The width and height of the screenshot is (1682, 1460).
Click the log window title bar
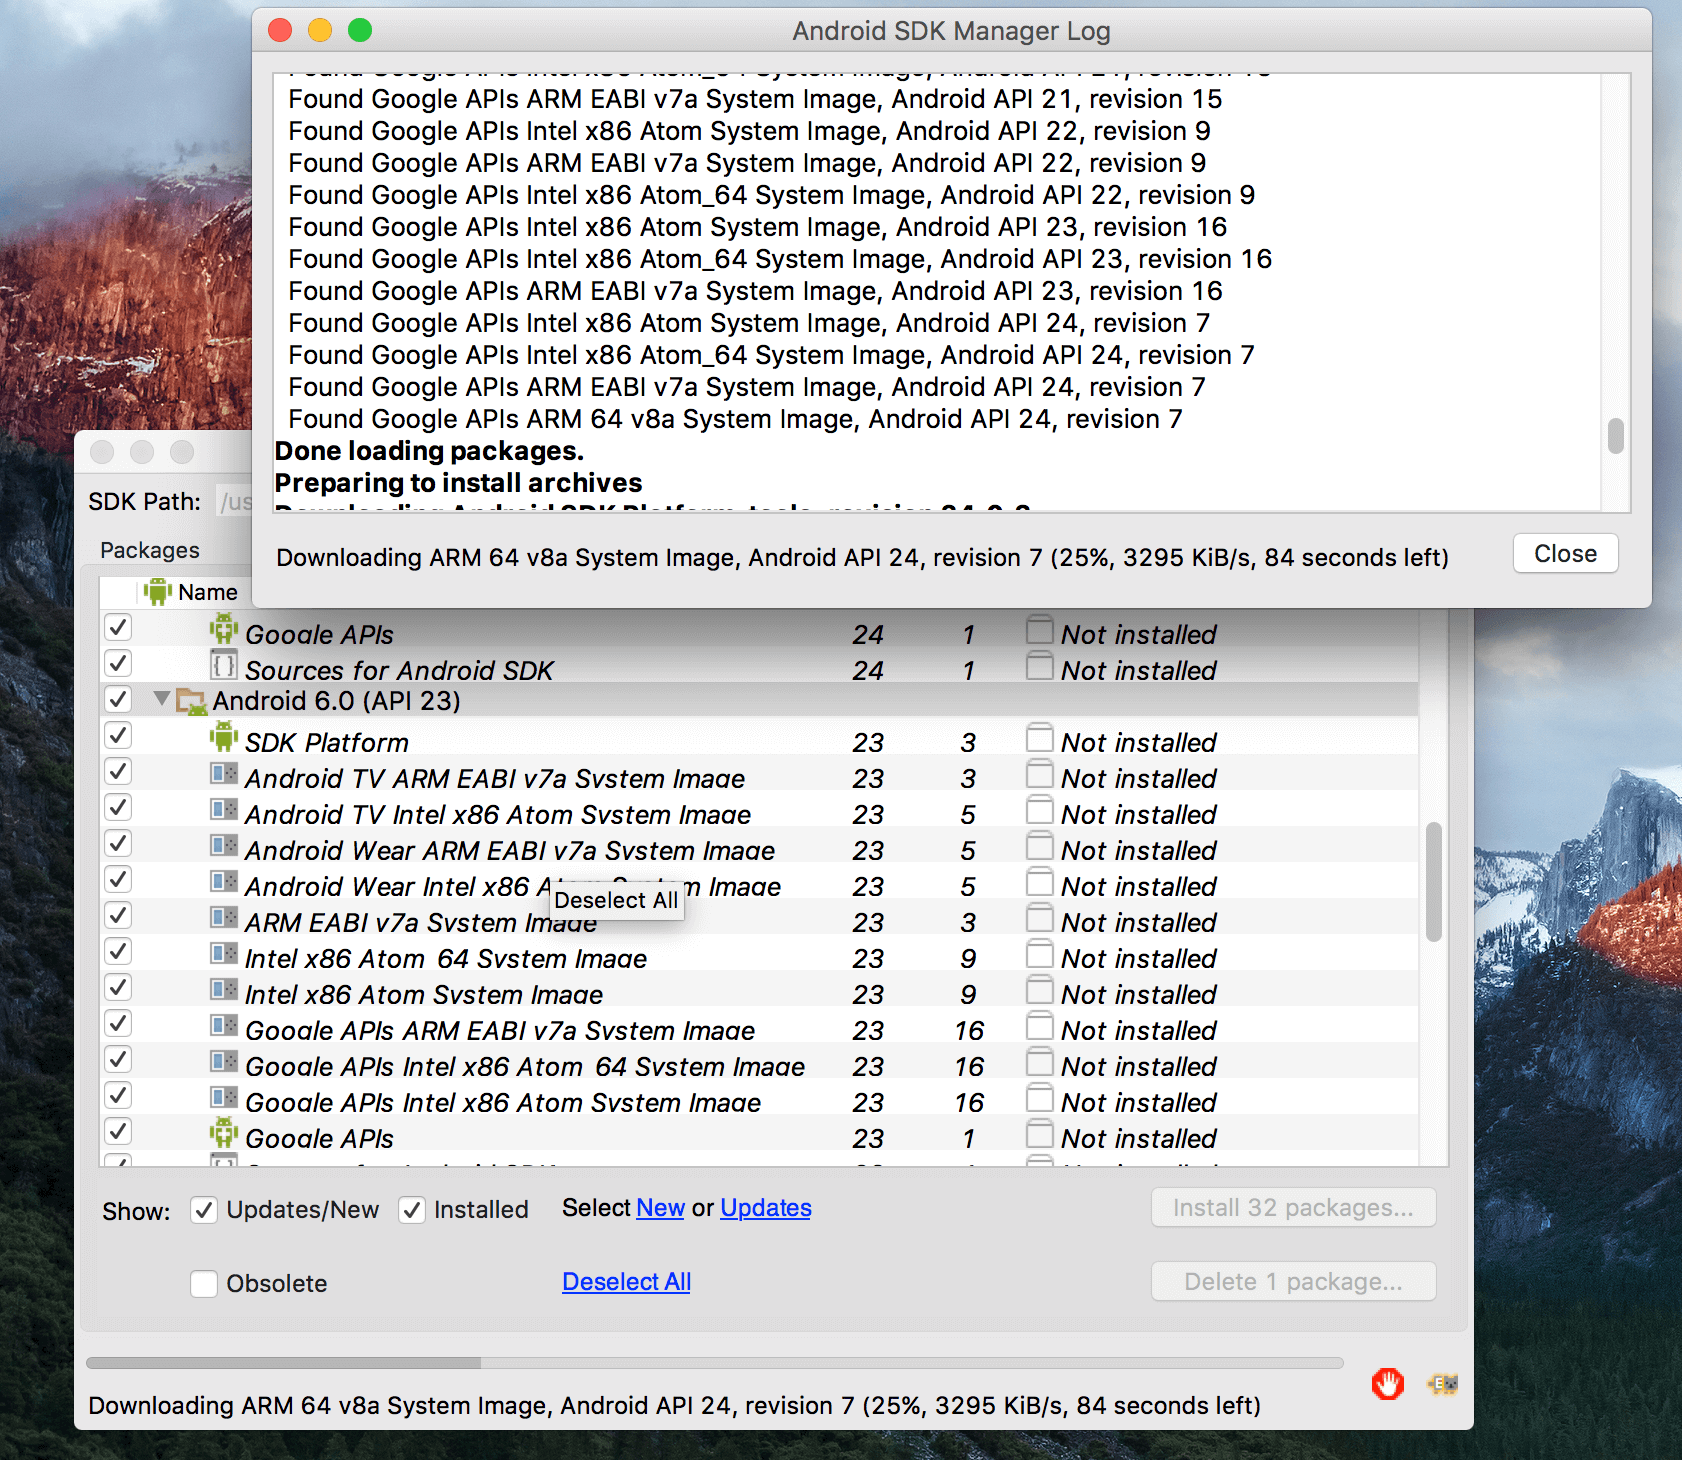951,31
